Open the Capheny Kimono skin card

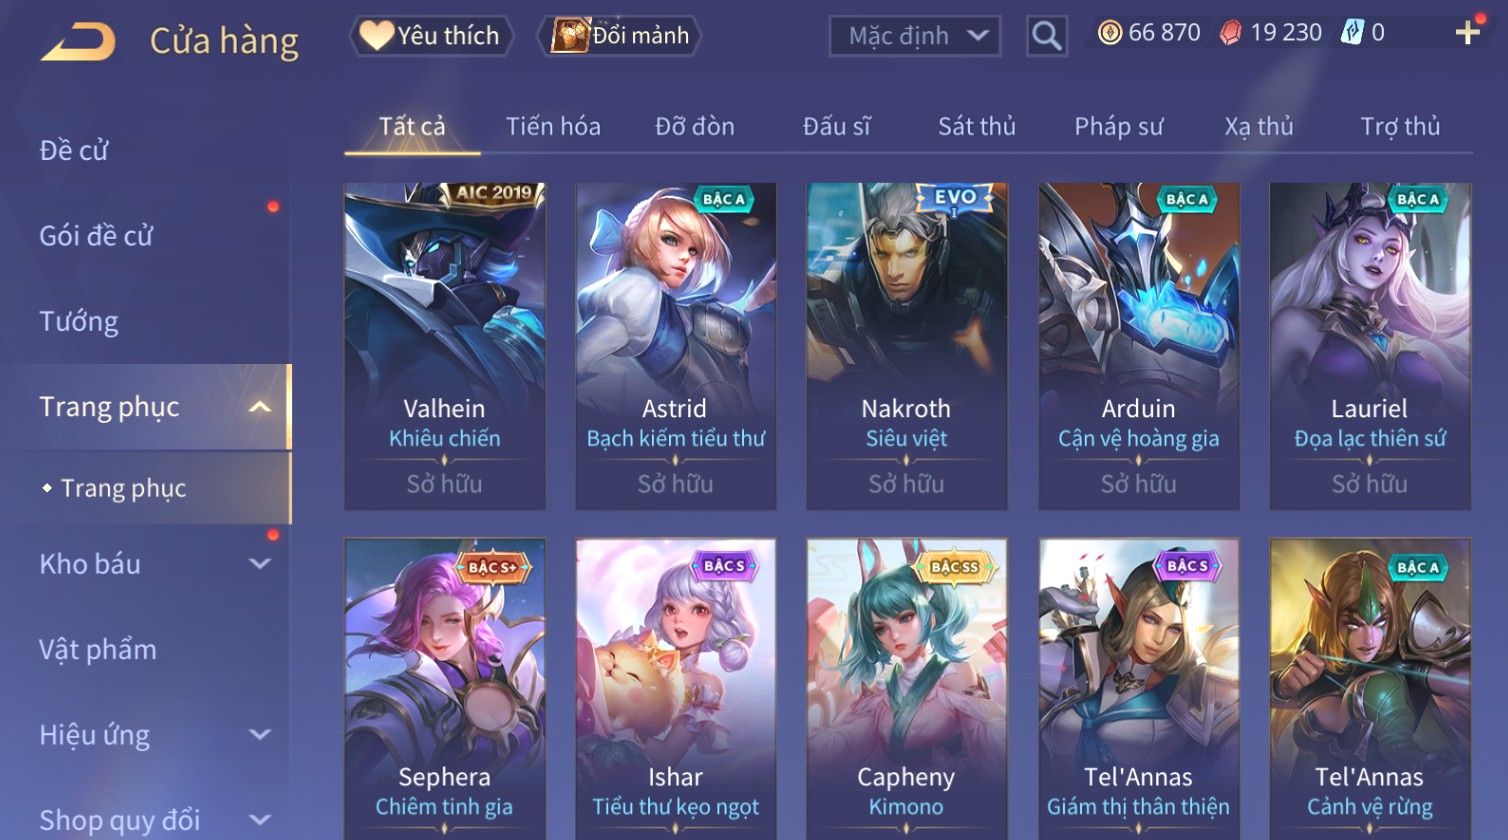(907, 689)
